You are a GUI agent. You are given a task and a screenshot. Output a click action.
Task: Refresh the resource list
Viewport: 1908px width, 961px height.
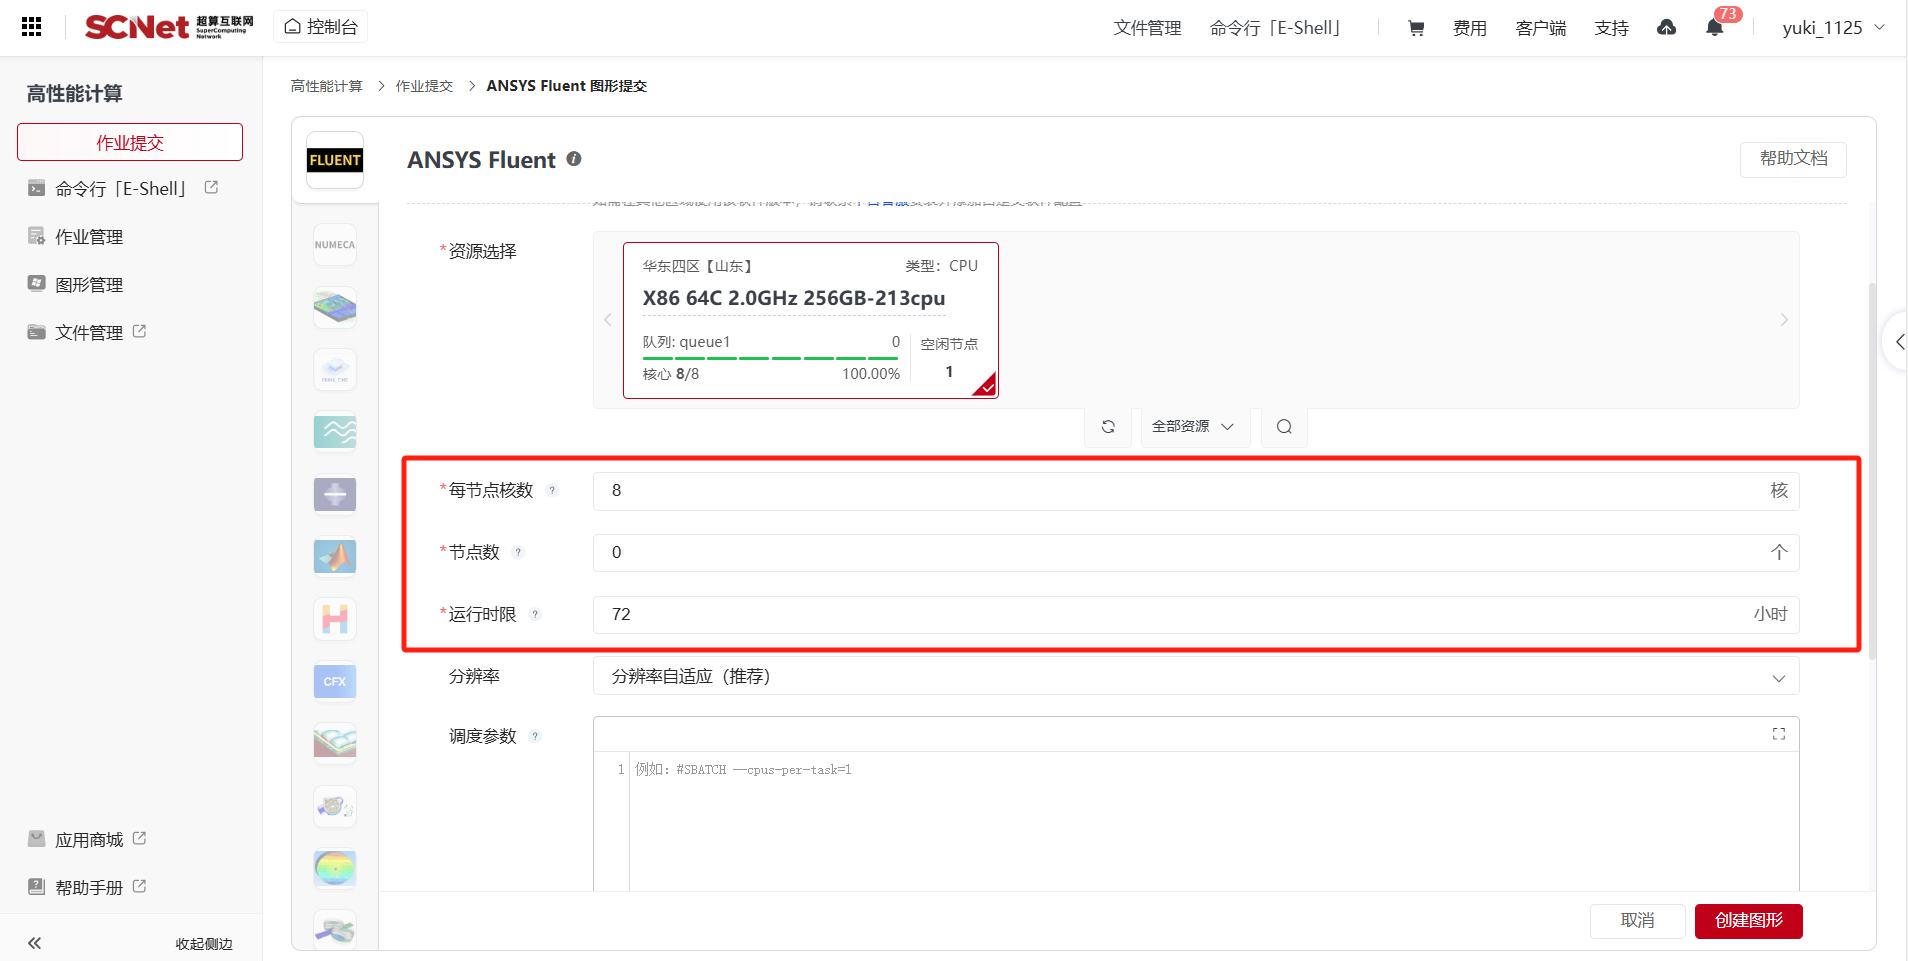pyautogui.click(x=1108, y=427)
